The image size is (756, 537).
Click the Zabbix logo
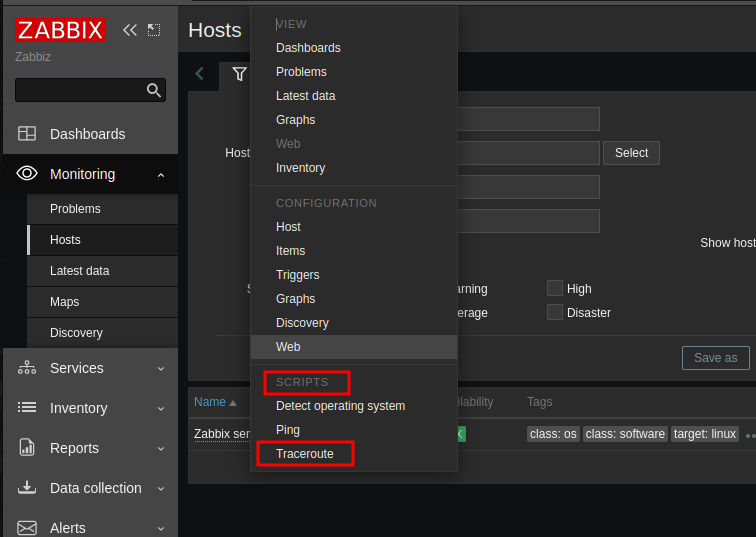click(x=60, y=30)
